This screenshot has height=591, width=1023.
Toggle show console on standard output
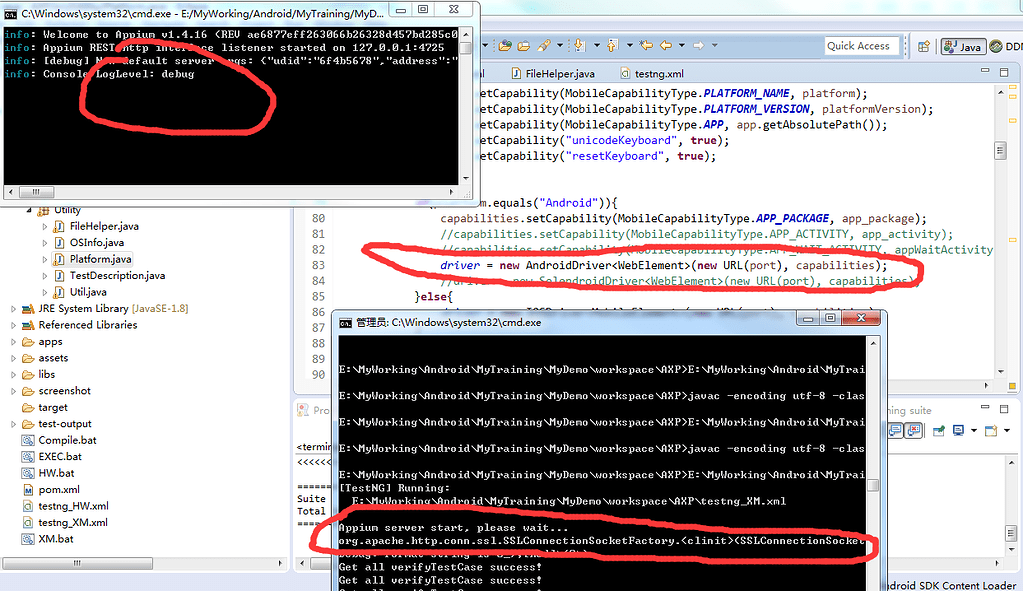pos(896,431)
